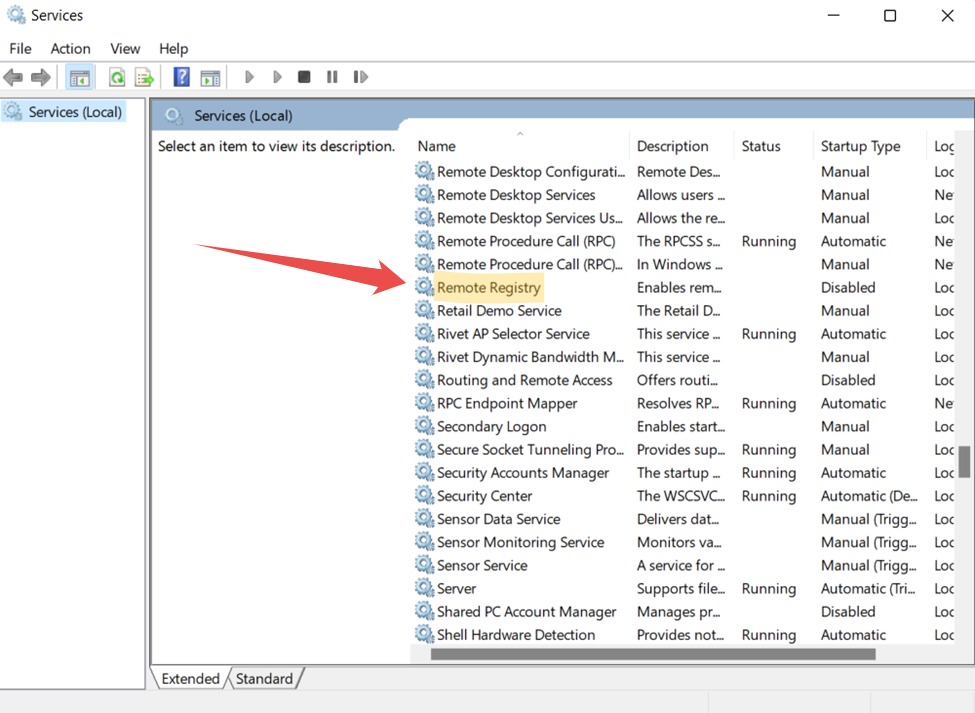
Task: Refresh the services list
Action: 117,77
